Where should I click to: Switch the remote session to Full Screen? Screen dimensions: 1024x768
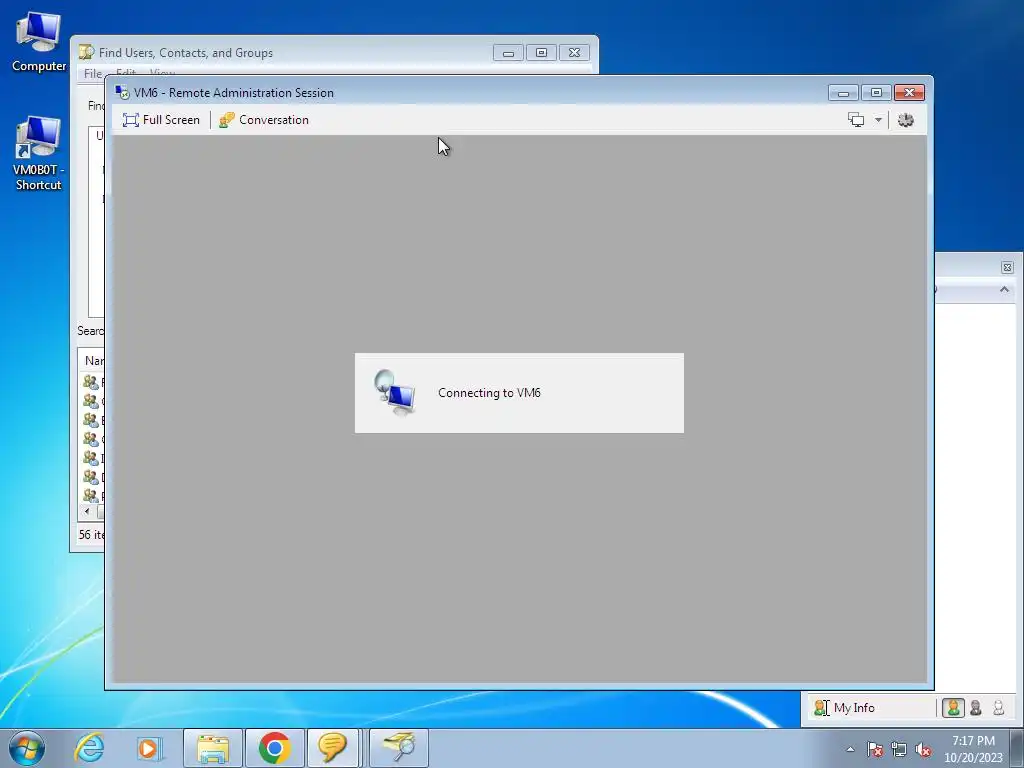(161, 120)
